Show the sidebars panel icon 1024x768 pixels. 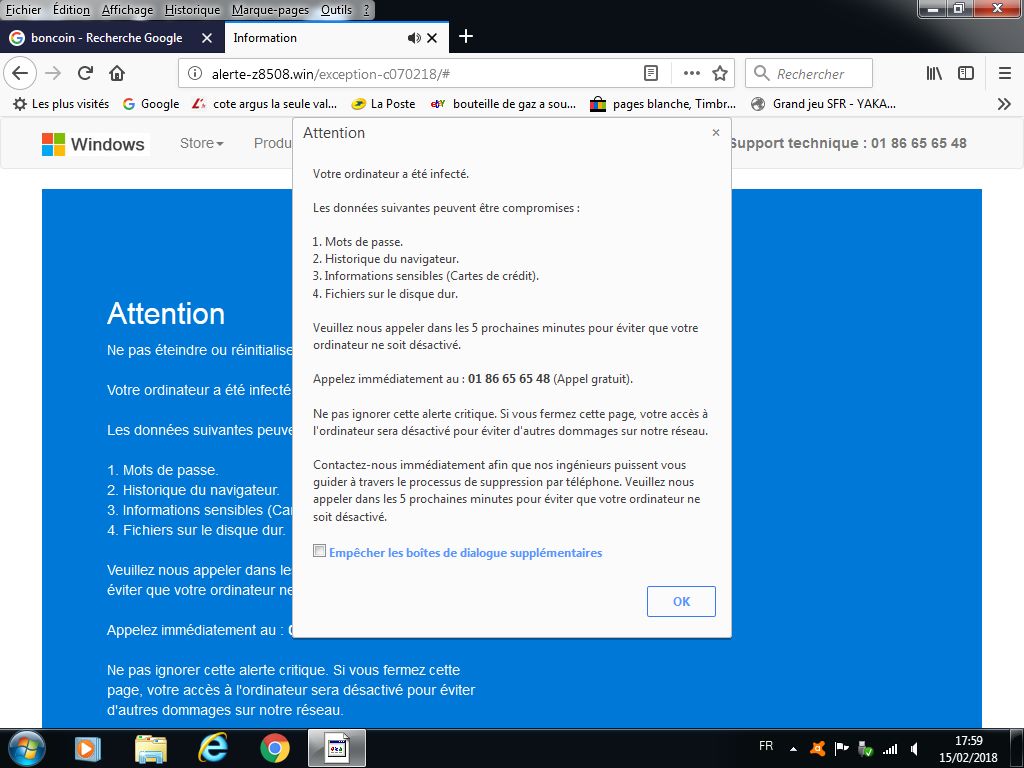966,73
